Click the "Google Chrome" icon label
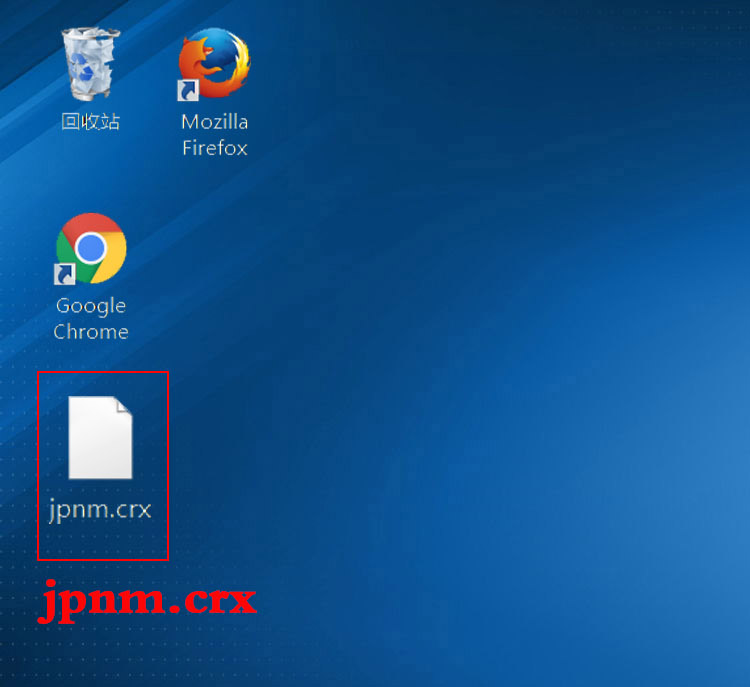750x687 pixels. (x=91, y=319)
